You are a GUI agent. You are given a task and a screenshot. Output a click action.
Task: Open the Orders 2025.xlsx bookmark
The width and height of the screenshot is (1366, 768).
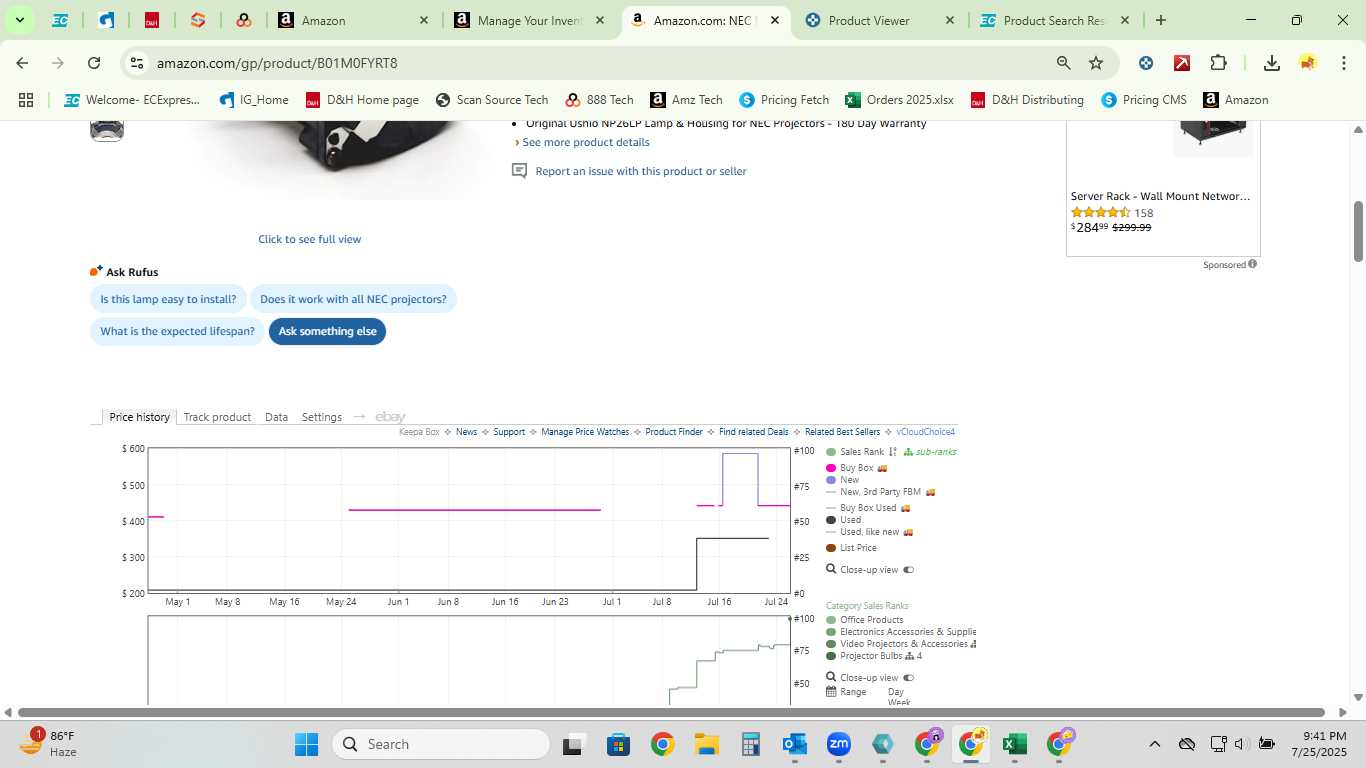point(899,100)
